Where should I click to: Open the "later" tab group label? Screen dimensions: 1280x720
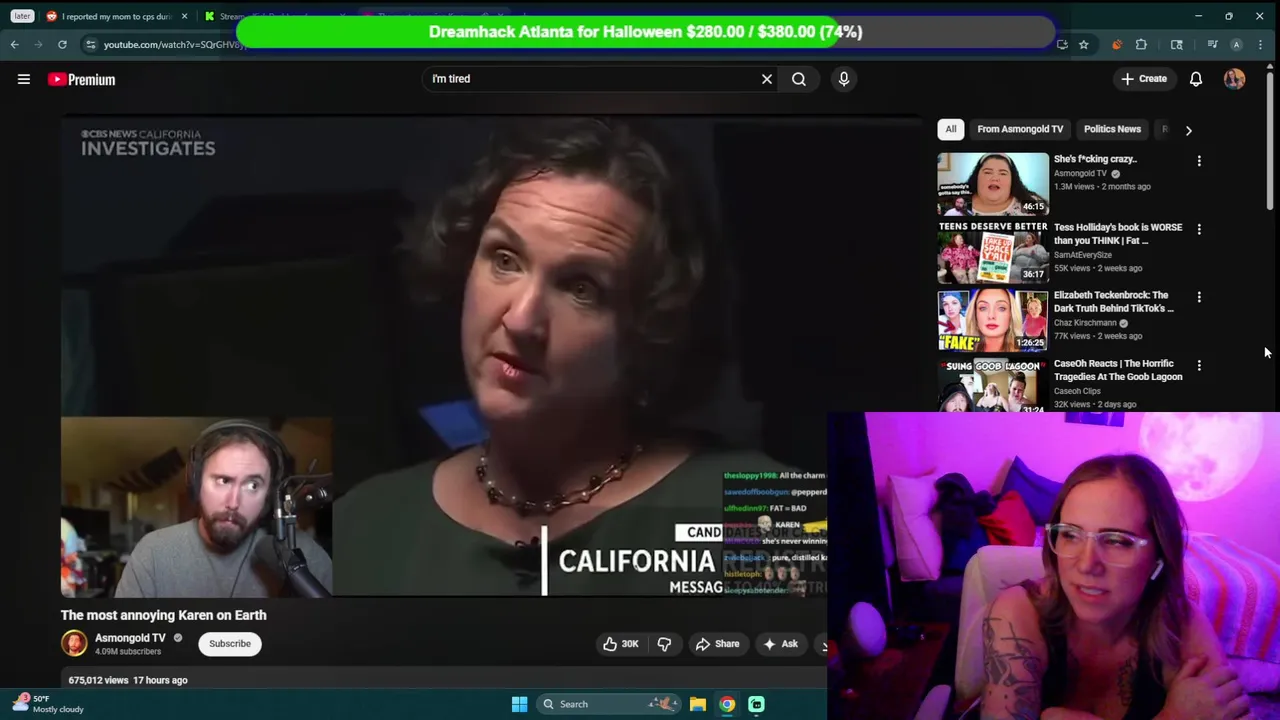(x=22, y=16)
